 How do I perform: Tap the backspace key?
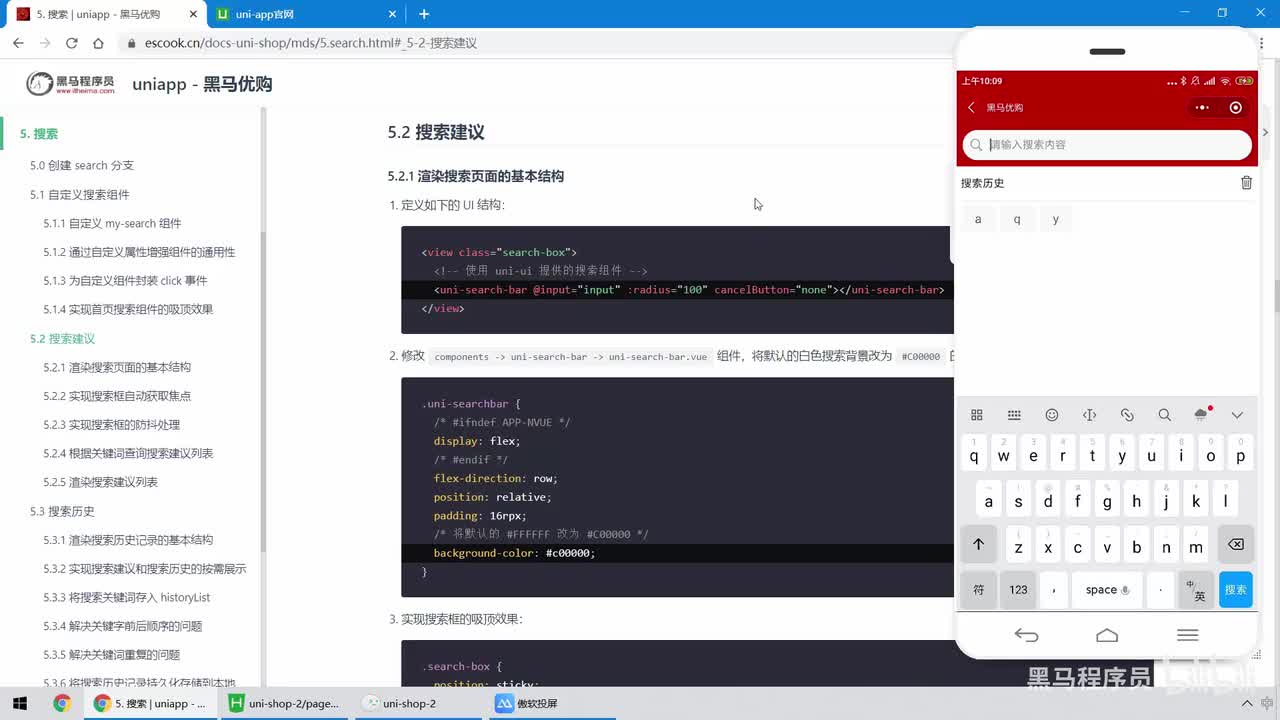point(1236,545)
